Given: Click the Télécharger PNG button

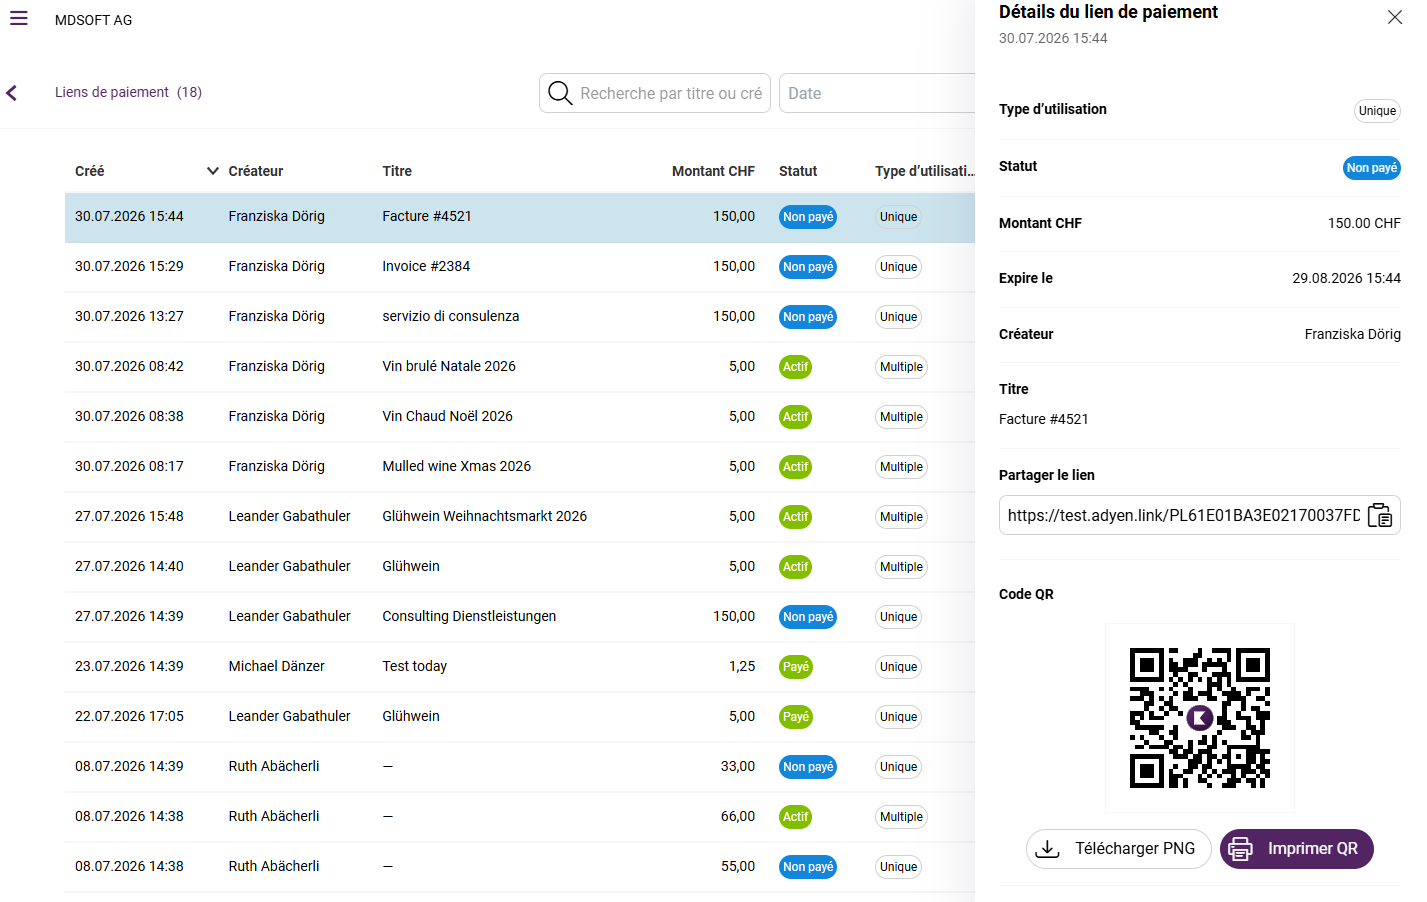Looking at the screenshot, I should [1118, 848].
